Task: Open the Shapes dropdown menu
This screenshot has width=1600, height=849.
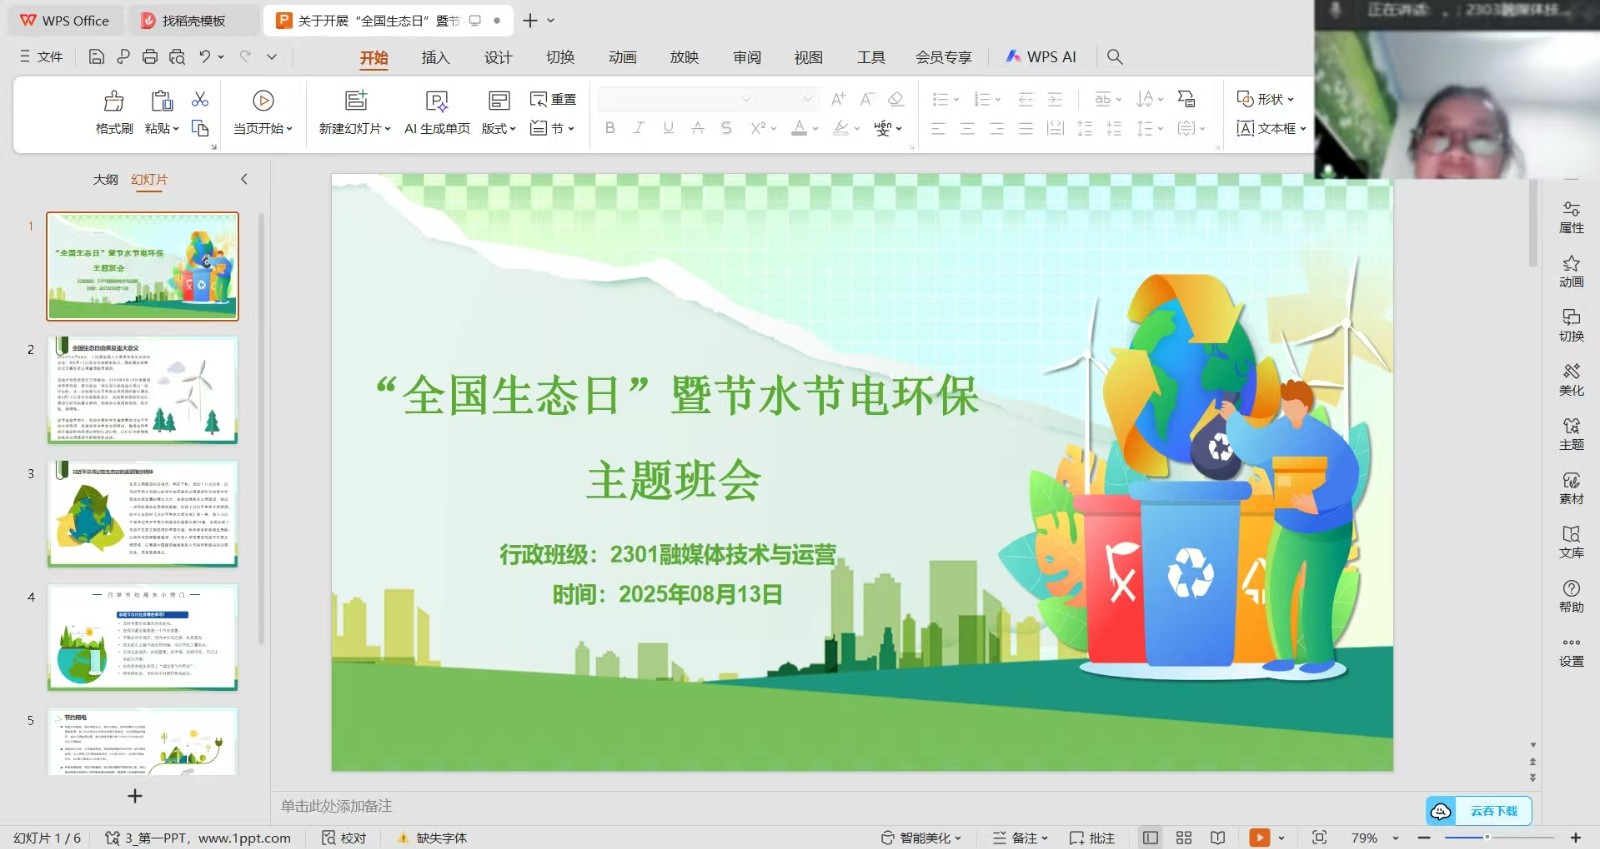Action: coord(1265,99)
